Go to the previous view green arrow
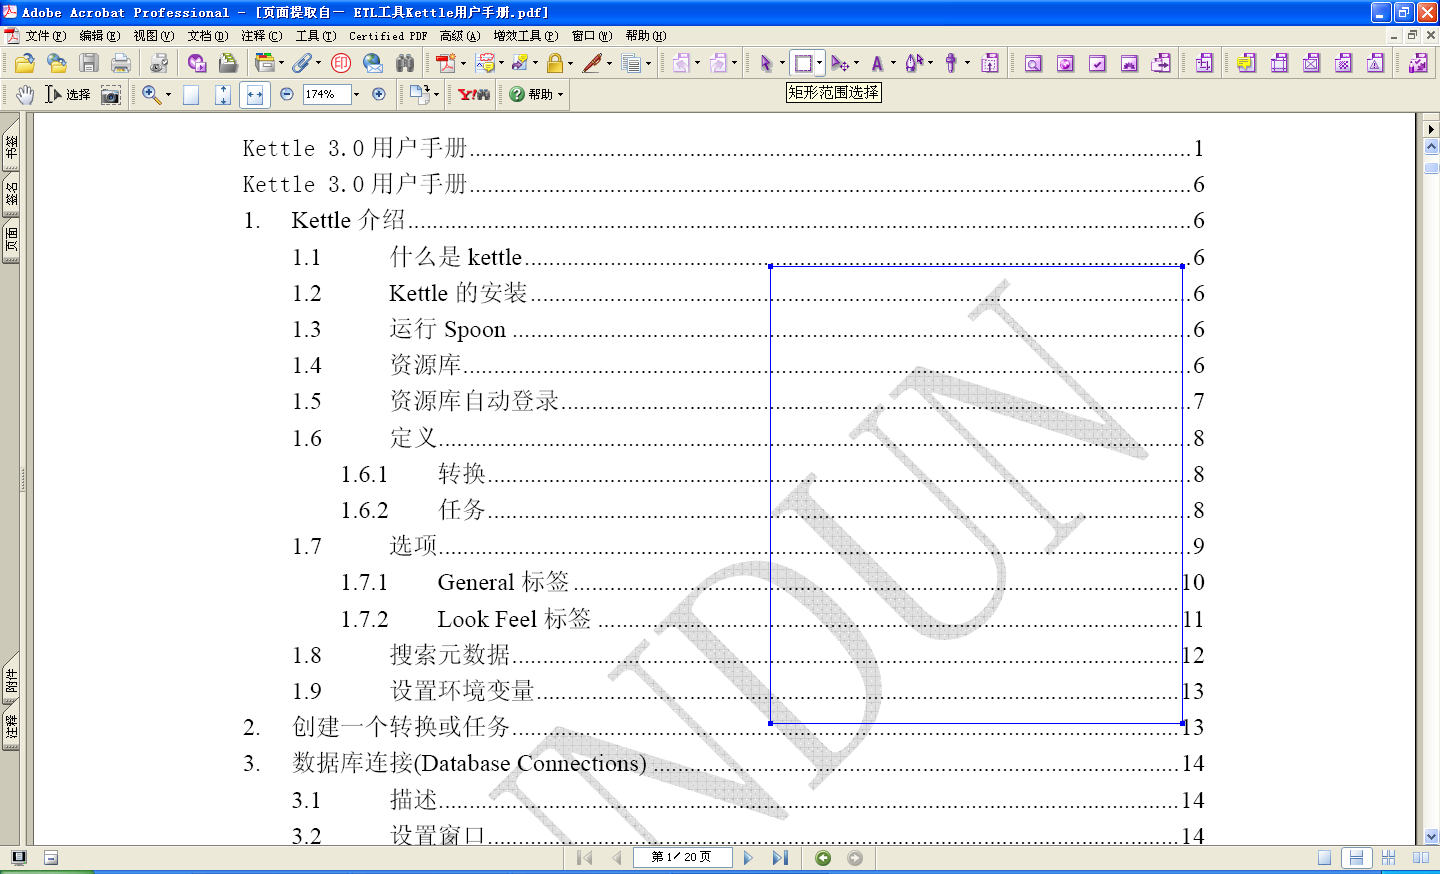This screenshot has height=874, width=1440. pyautogui.click(x=823, y=857)
